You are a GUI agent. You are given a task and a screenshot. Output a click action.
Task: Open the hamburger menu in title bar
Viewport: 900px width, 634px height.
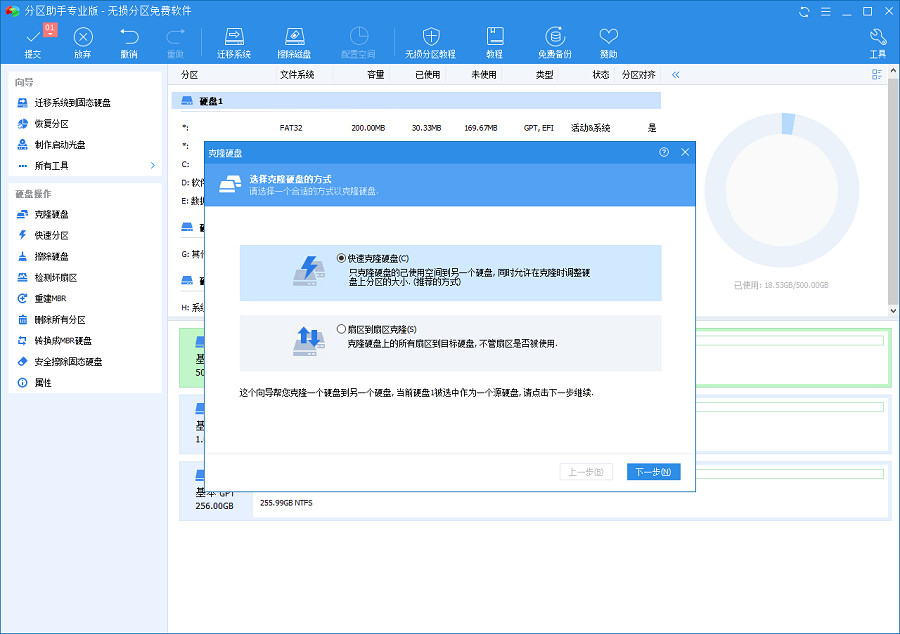coord(825,11)
